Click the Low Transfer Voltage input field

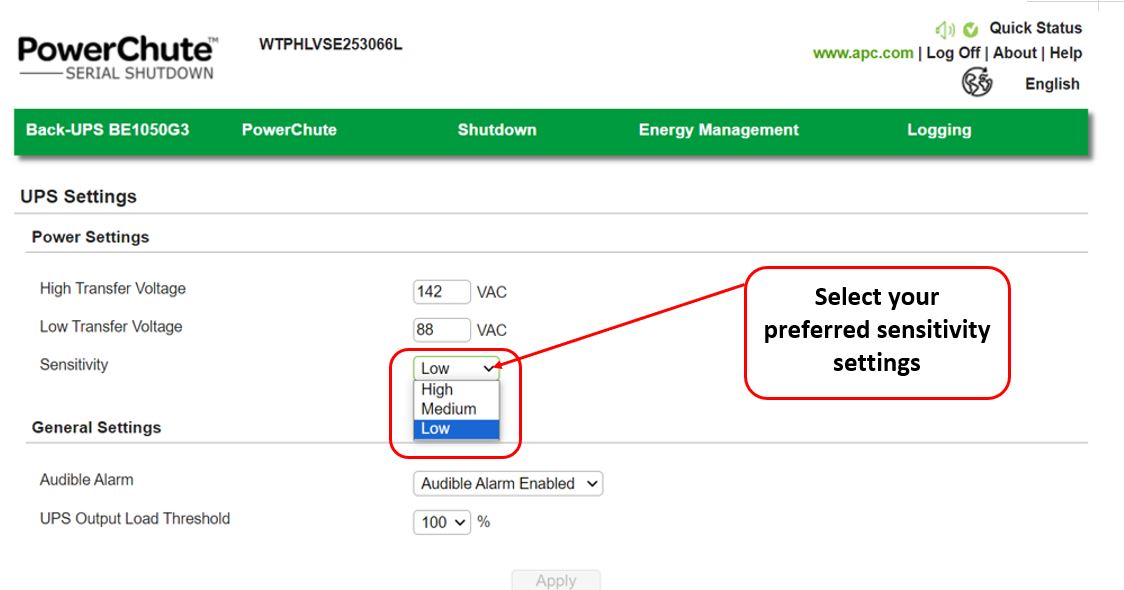(442, 330)
